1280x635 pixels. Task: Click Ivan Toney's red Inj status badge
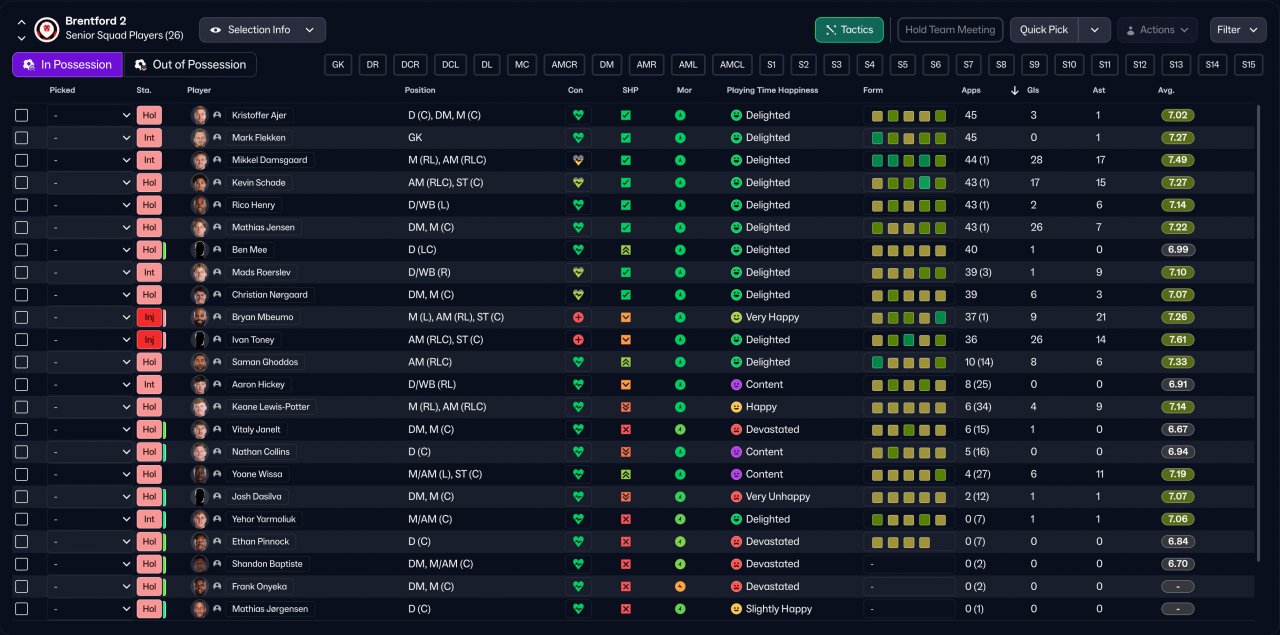[149, 340]
